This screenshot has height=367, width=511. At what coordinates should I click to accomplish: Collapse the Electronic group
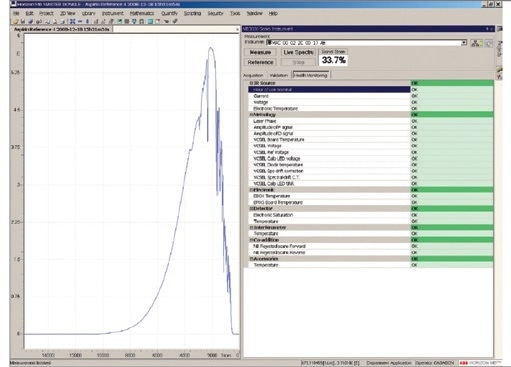point(251,190)
